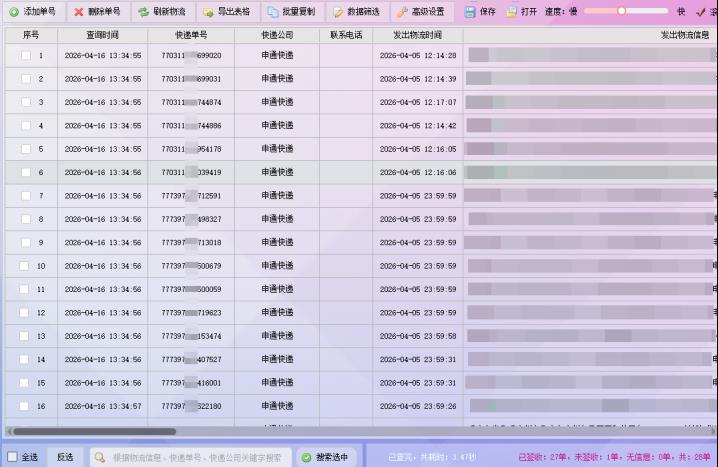Click the 批量复制 batch copy icon

tap(272, 12)
